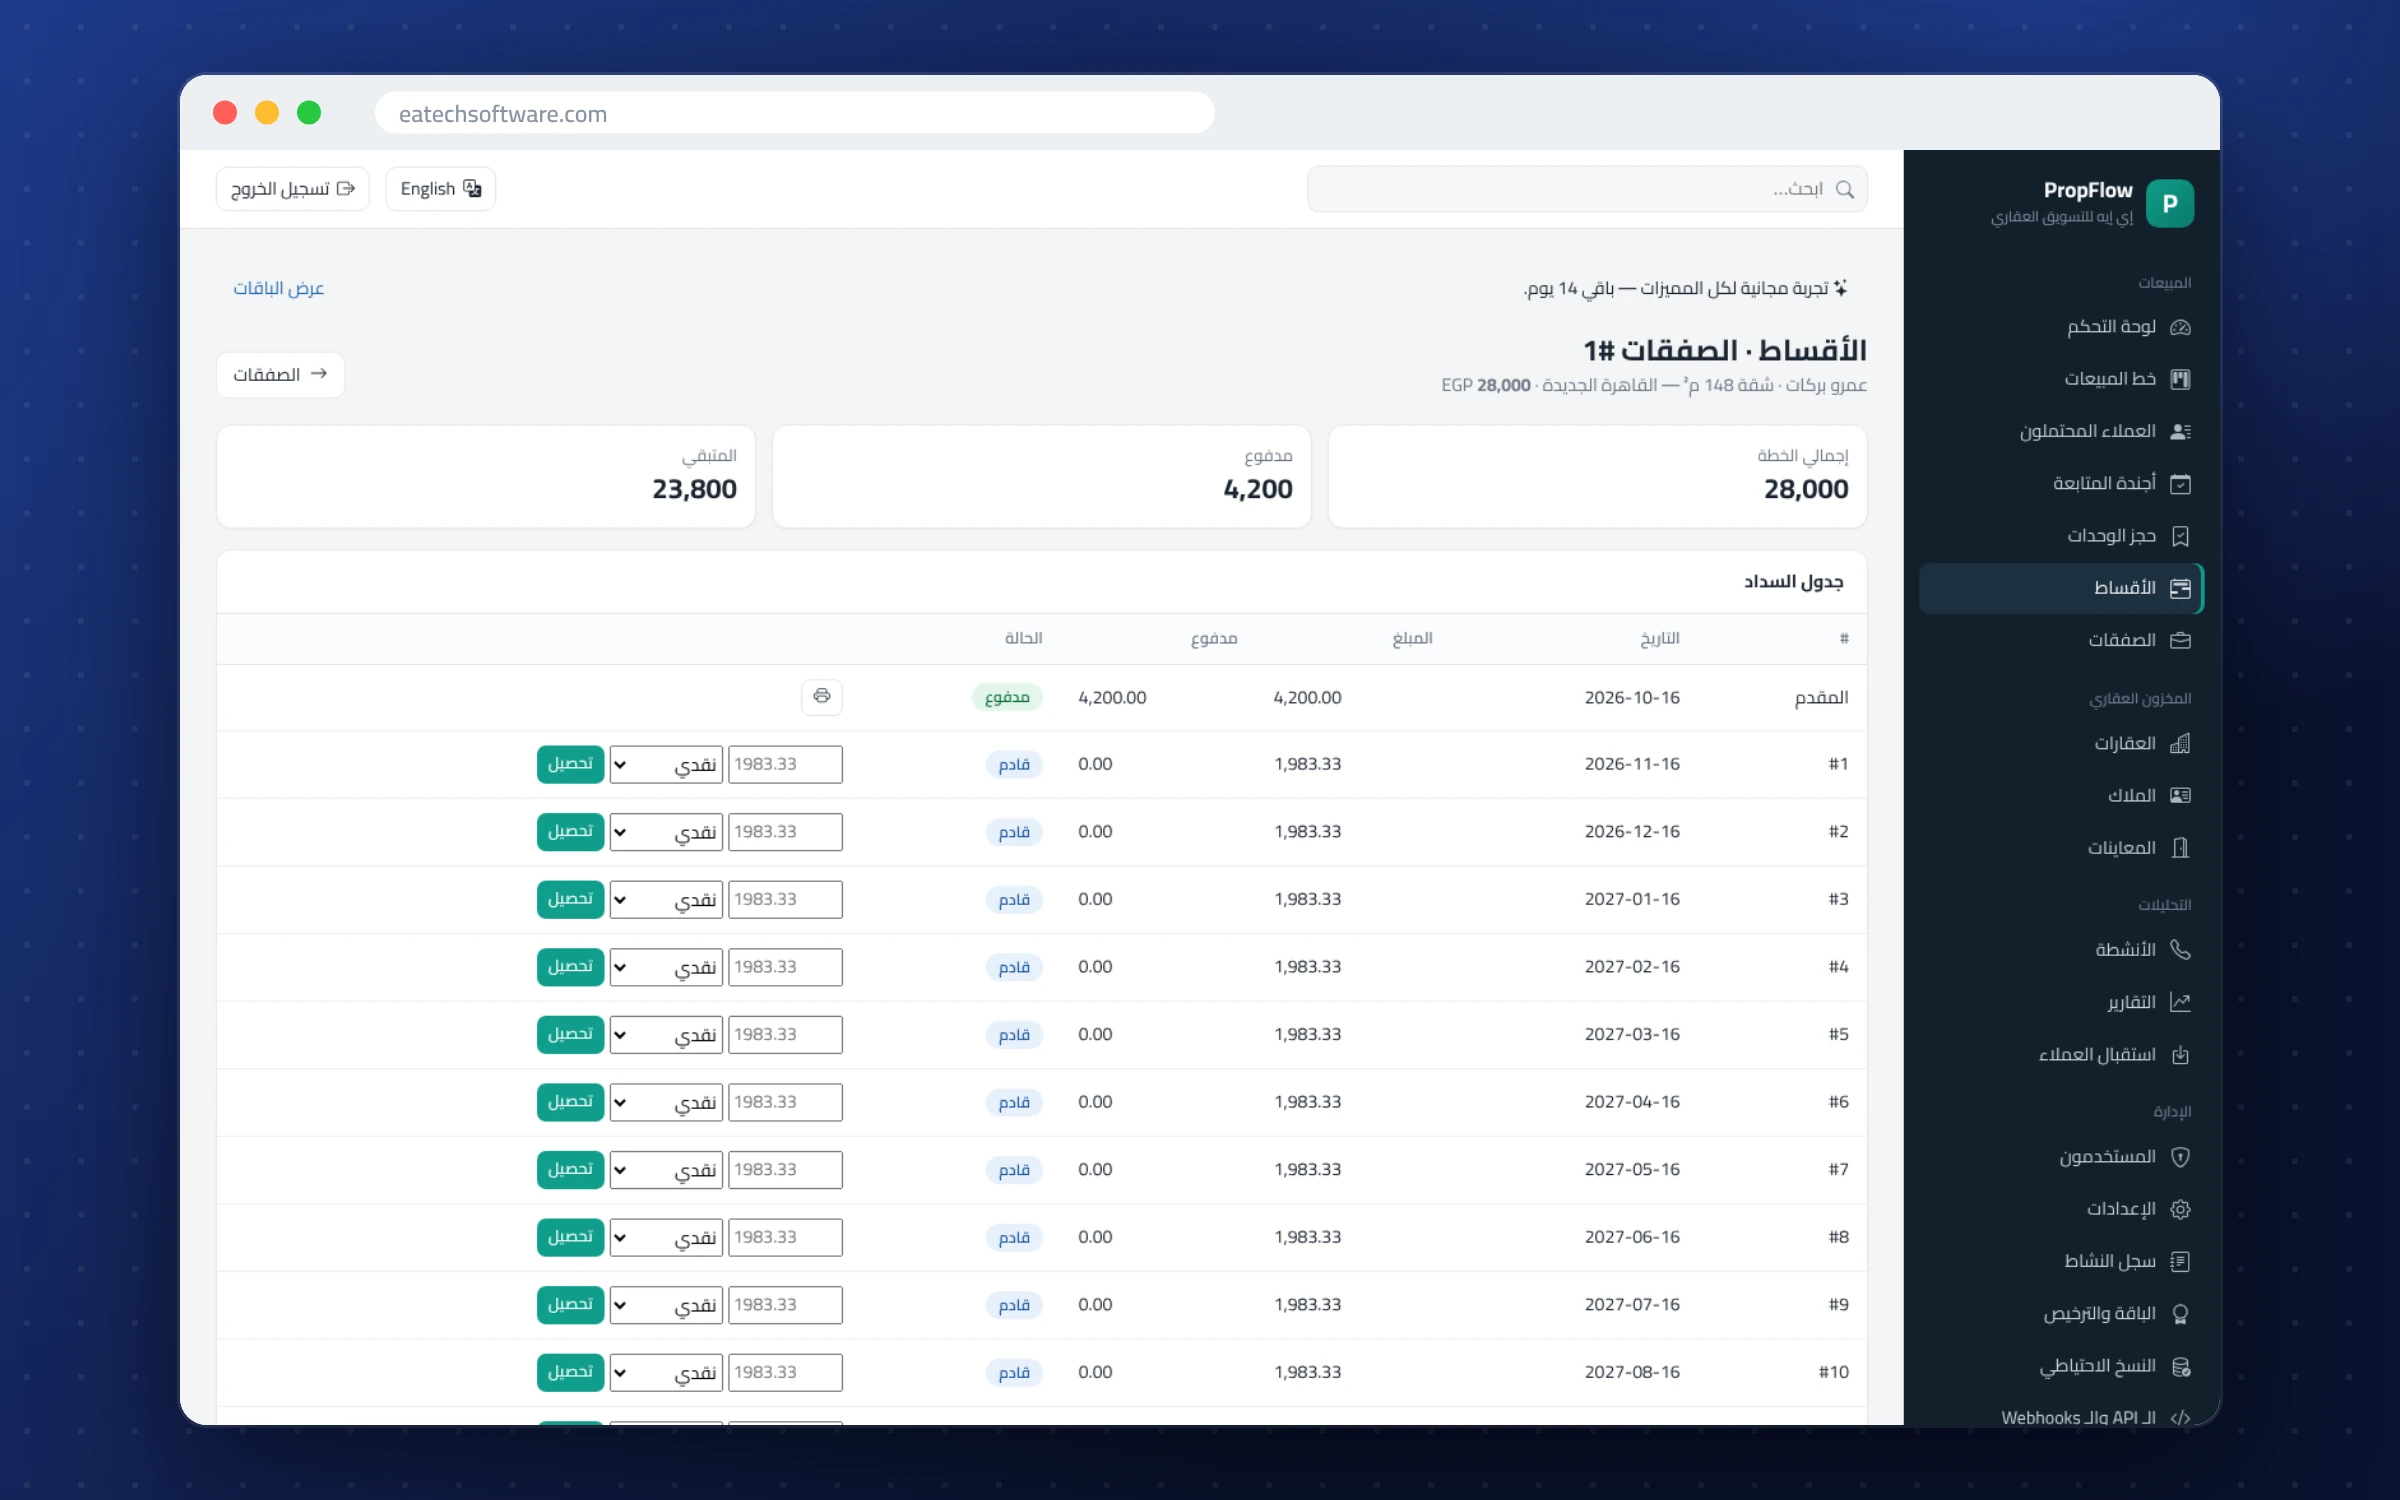Click the backup database icon

pyautogui.click(x=2180, y=1367)
